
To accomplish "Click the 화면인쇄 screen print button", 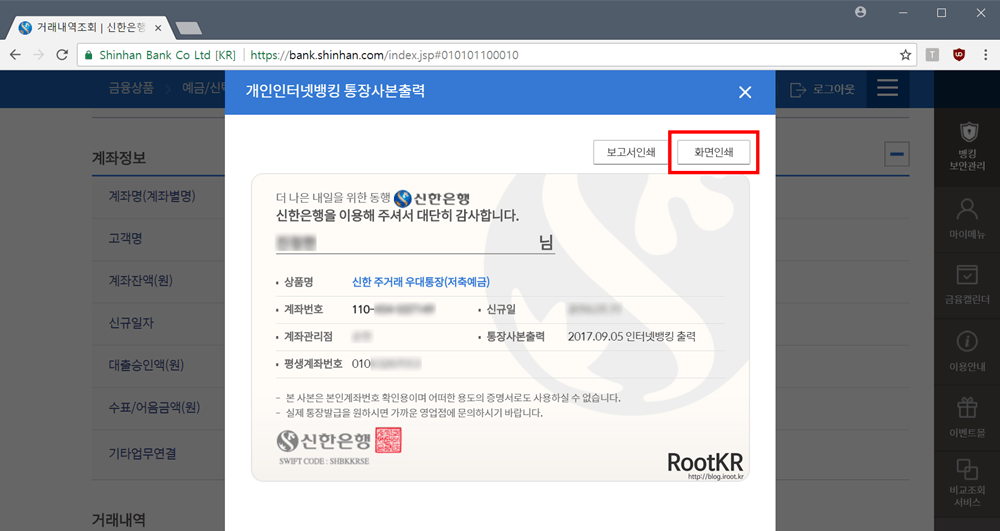I will pyautogui.click(x=714, y=152).
